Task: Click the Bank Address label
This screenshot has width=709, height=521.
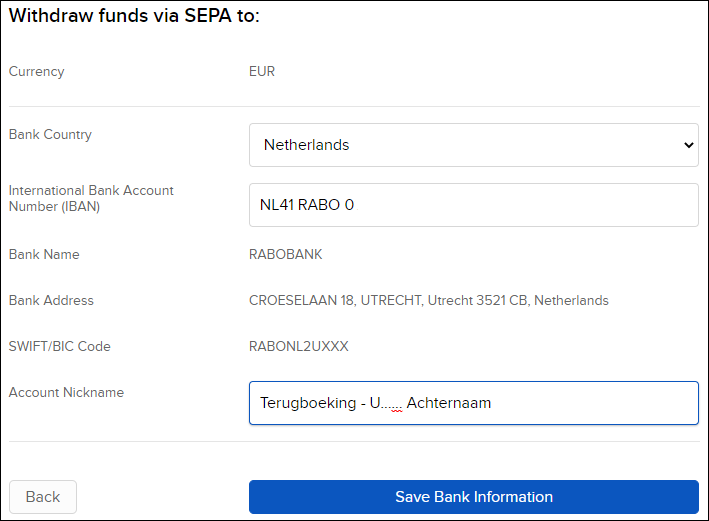Action: [x=51, y=300]
